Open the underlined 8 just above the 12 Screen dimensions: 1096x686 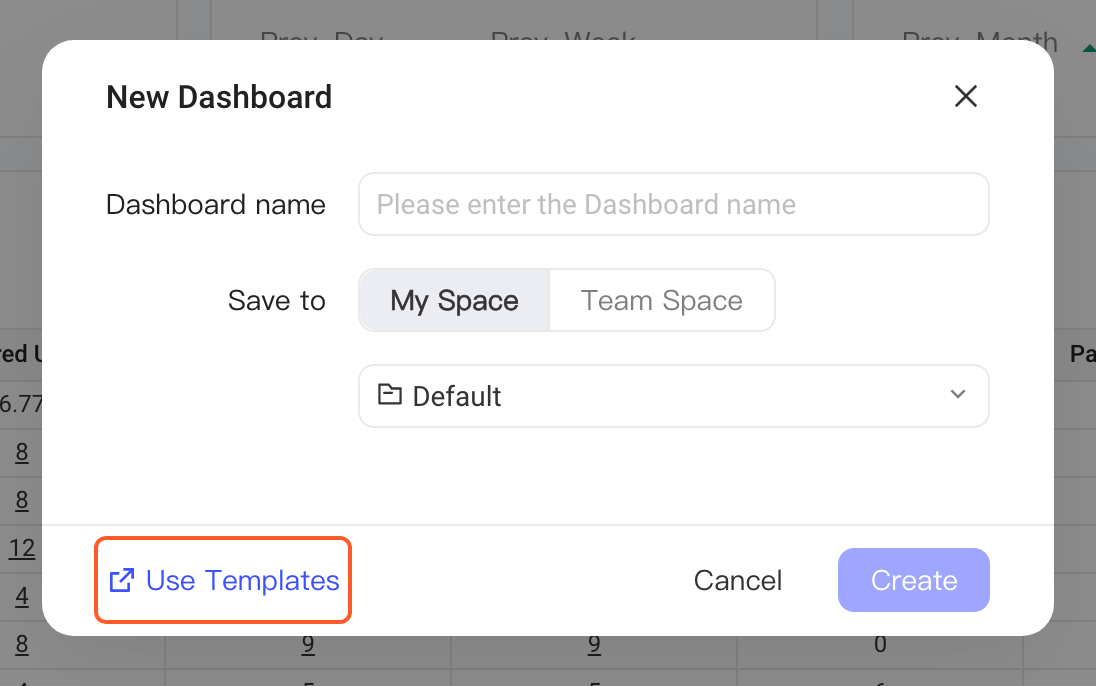(22, 501)
